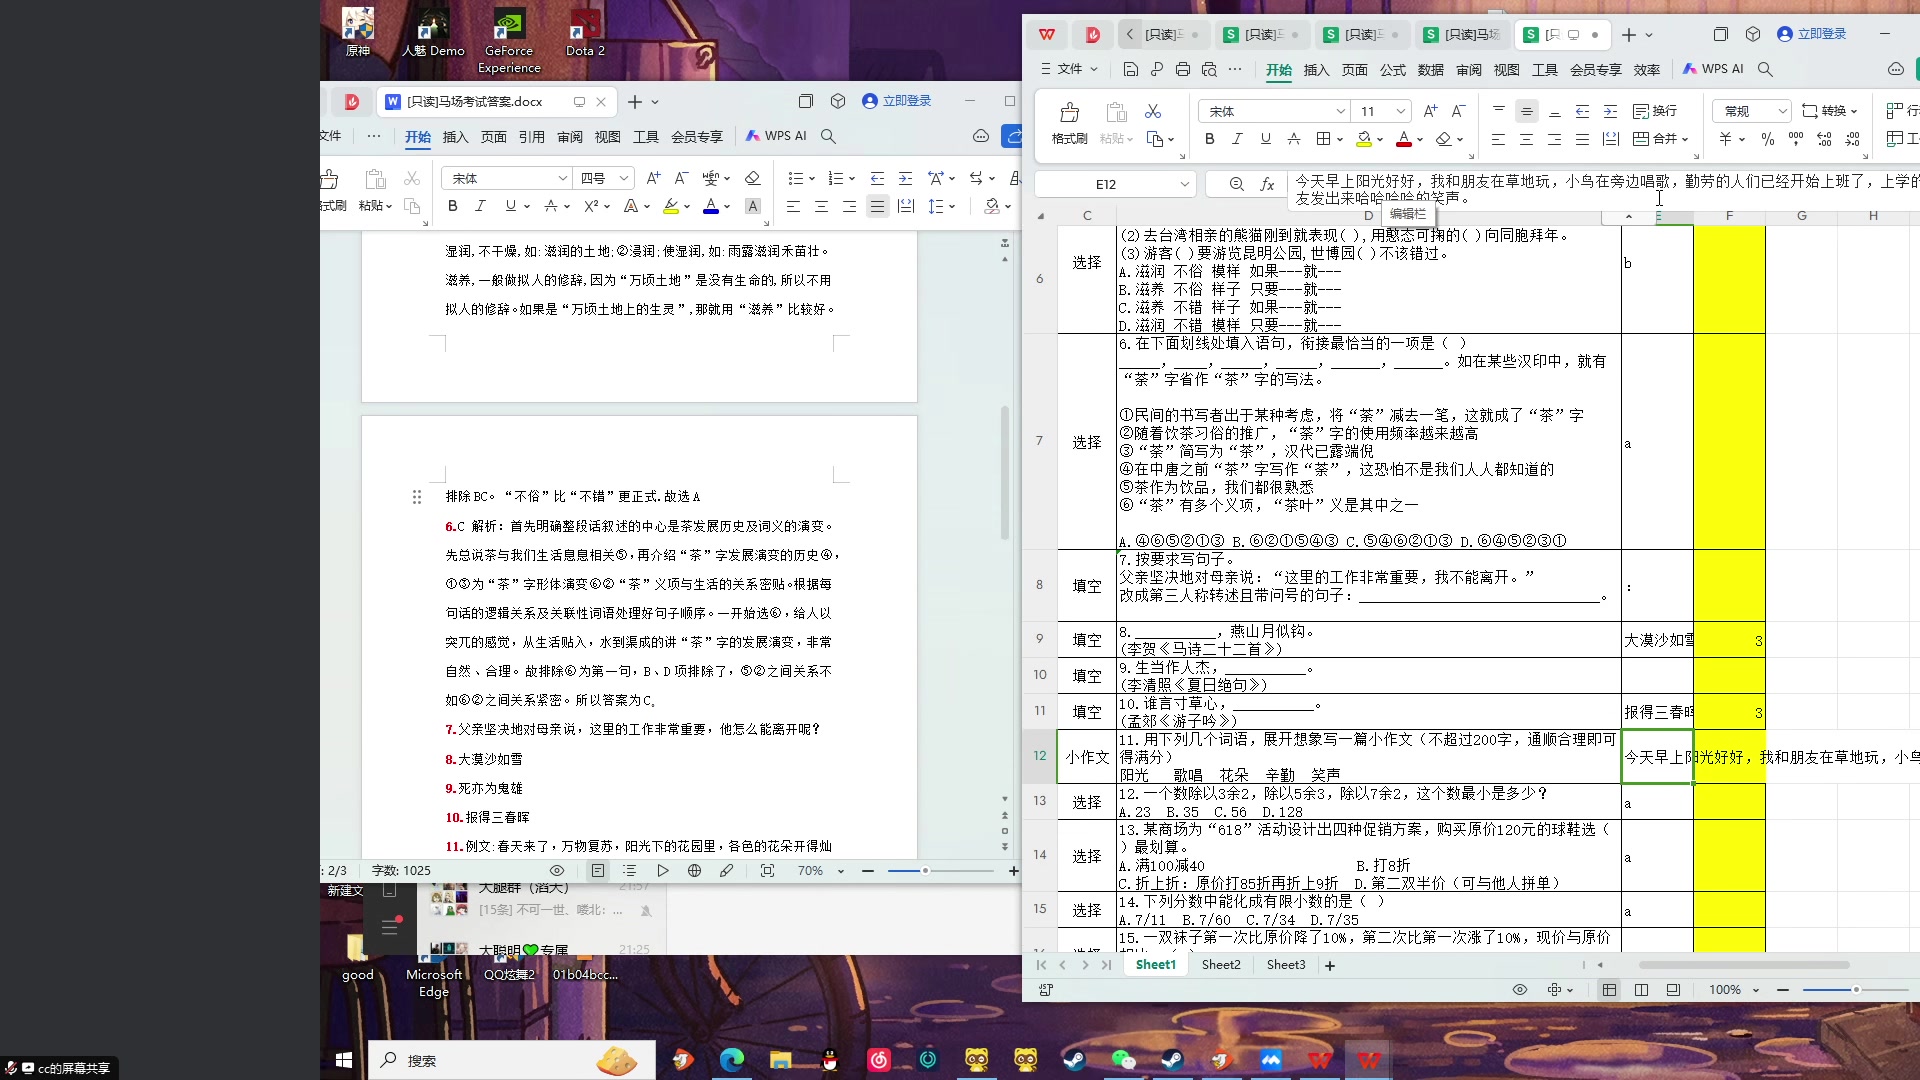Click the Word vertical scrollbar
1920x1080 pixels.
(x=1005, y=472)
